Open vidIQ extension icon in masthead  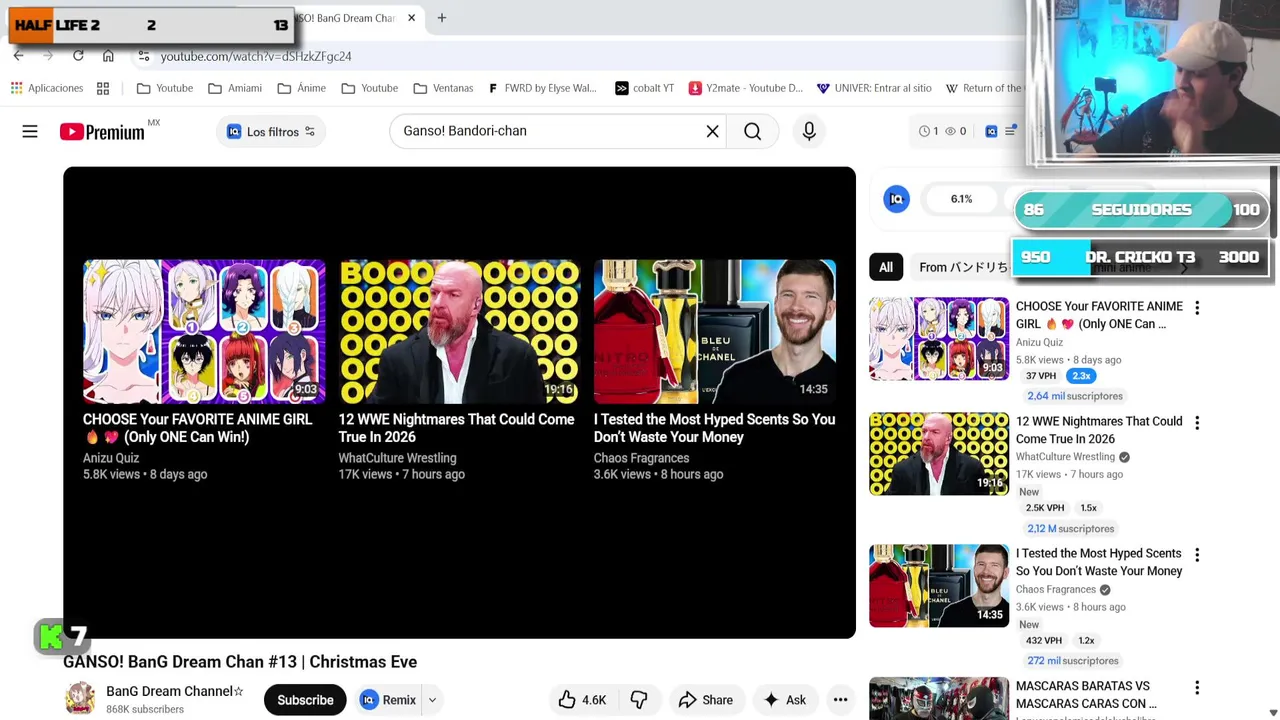(x=991, y=131)
